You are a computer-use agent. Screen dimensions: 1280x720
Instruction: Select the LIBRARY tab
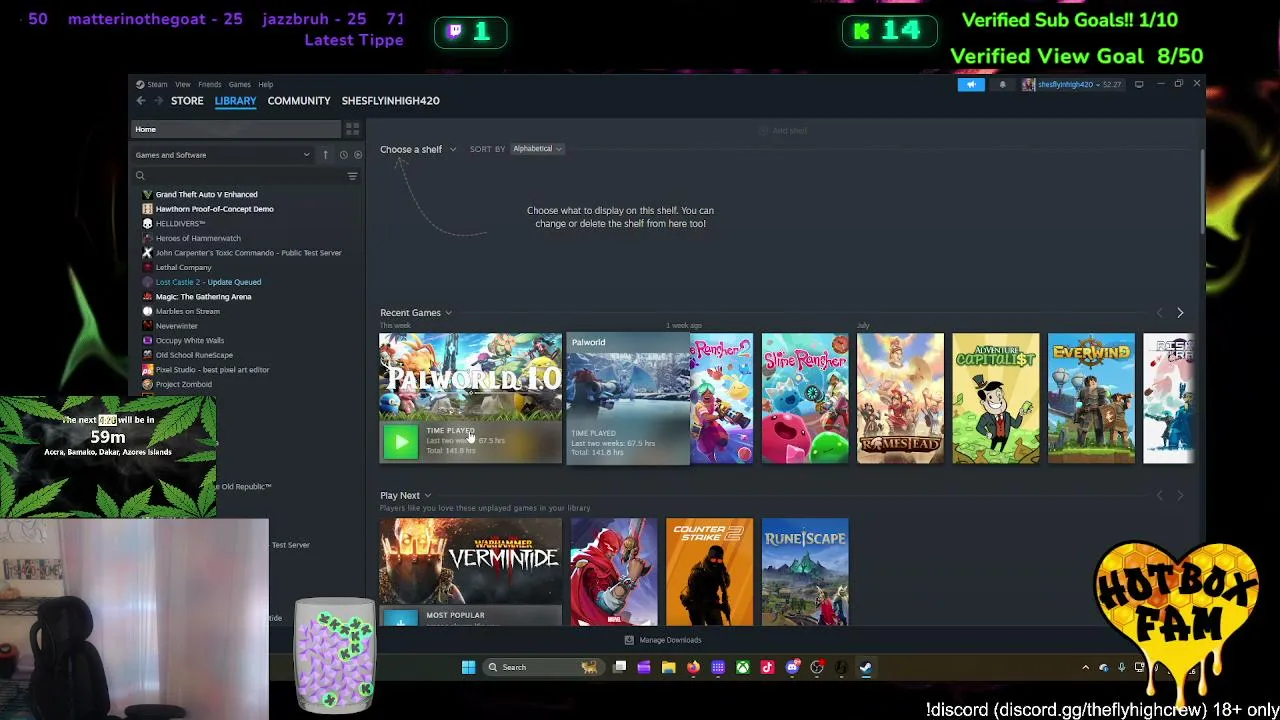pyautogui.click(x=235, y=101)
